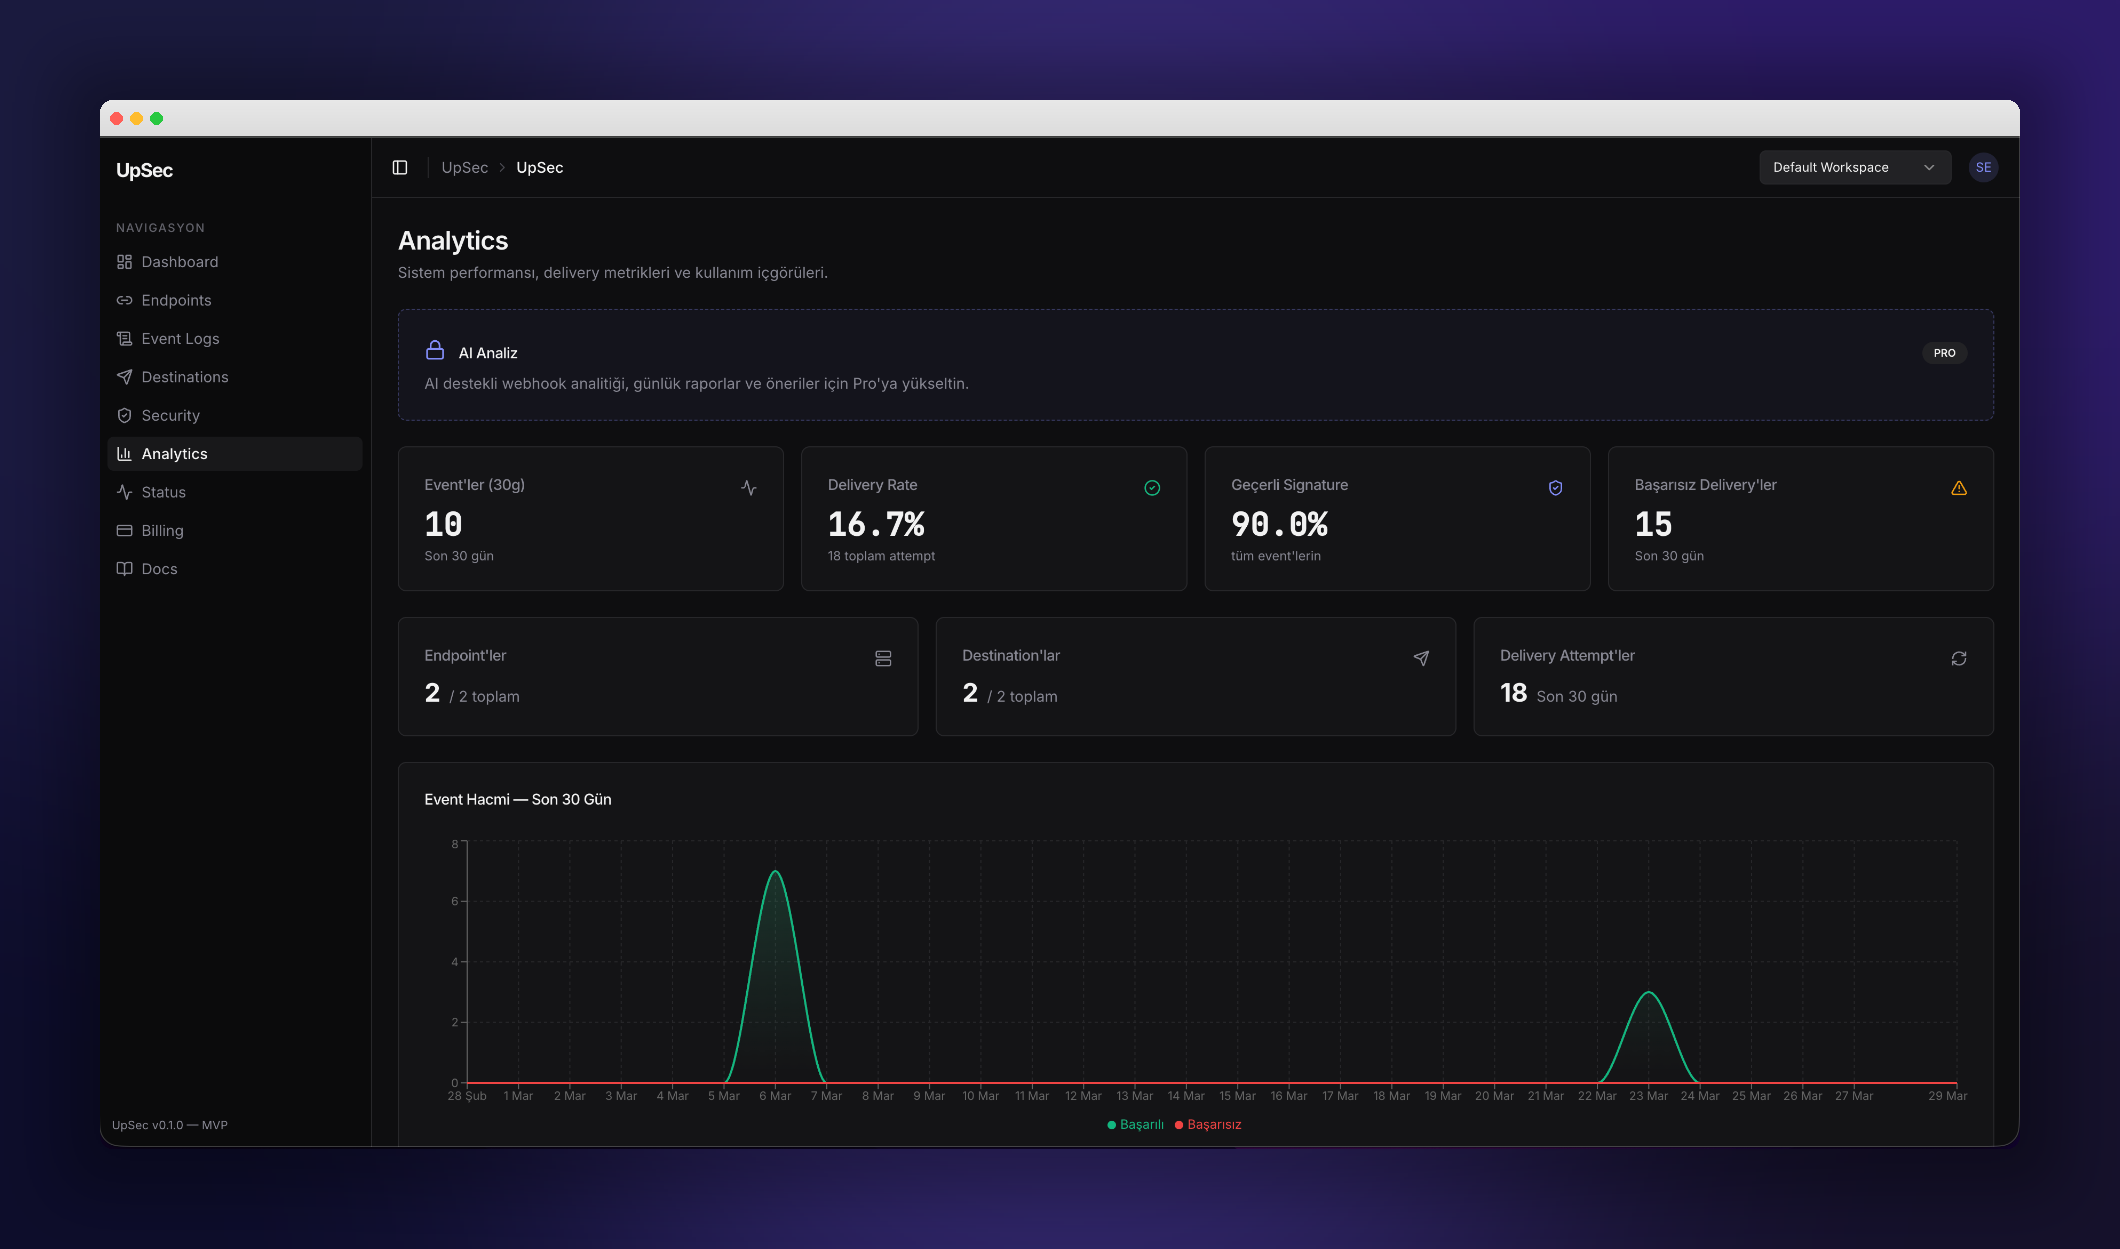
Task: Open the Default Workspace dropdown
Action: (x=1854, y=167)
